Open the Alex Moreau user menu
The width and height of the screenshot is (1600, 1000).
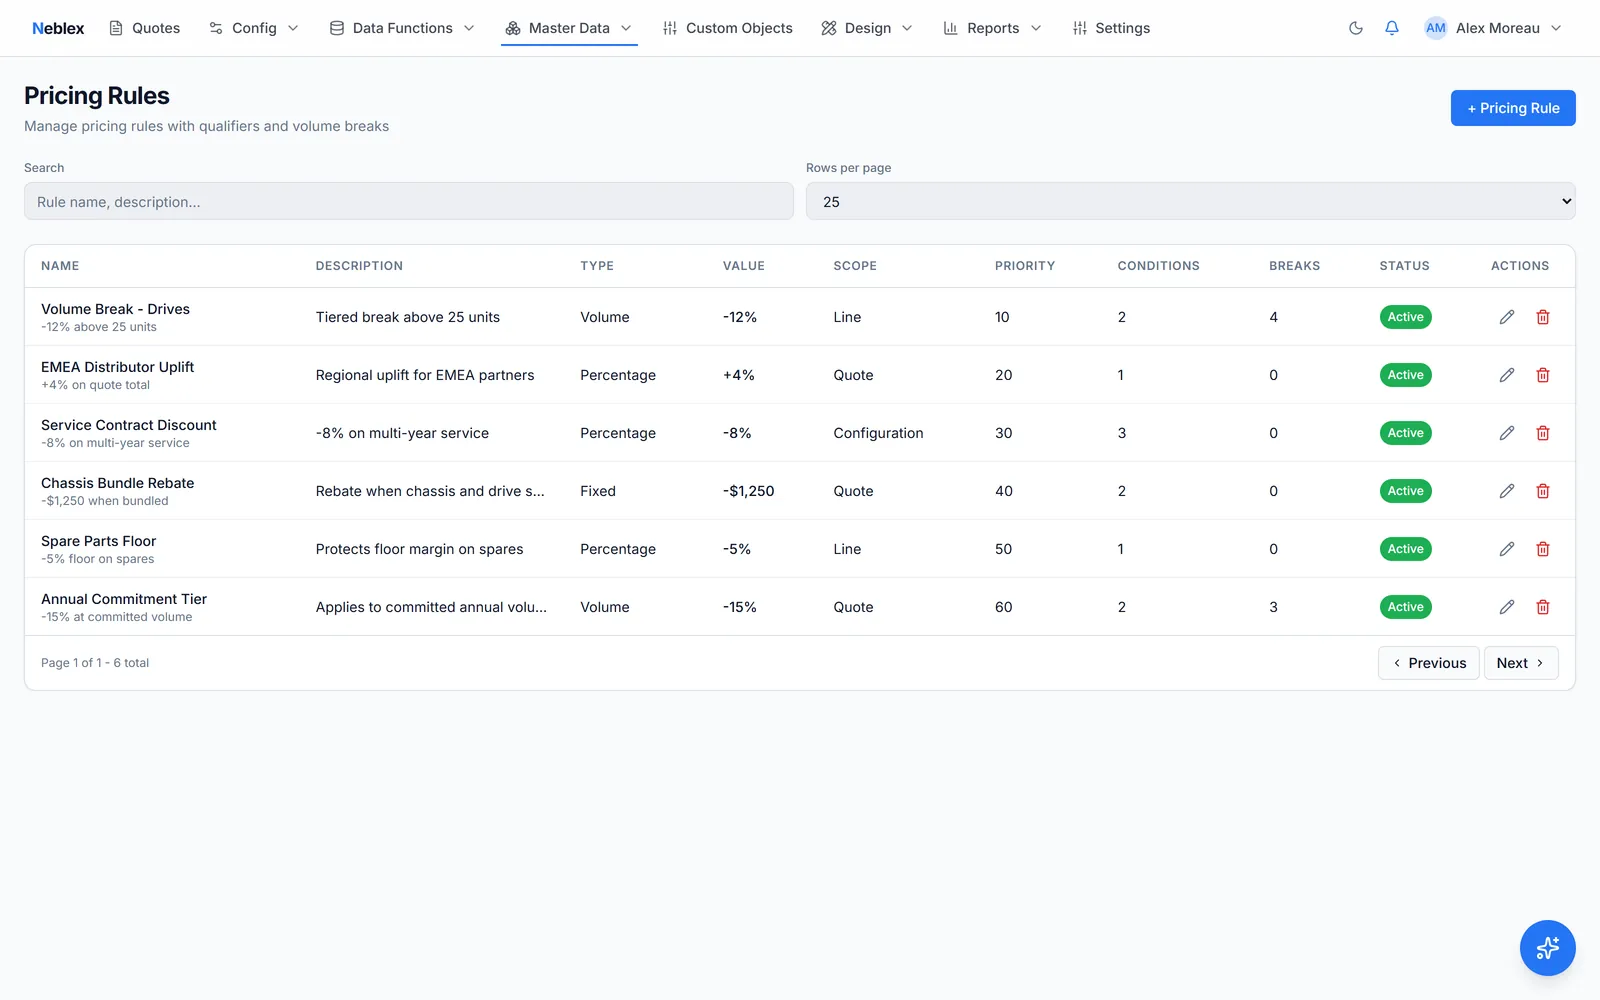click(x=1493, y=28)
